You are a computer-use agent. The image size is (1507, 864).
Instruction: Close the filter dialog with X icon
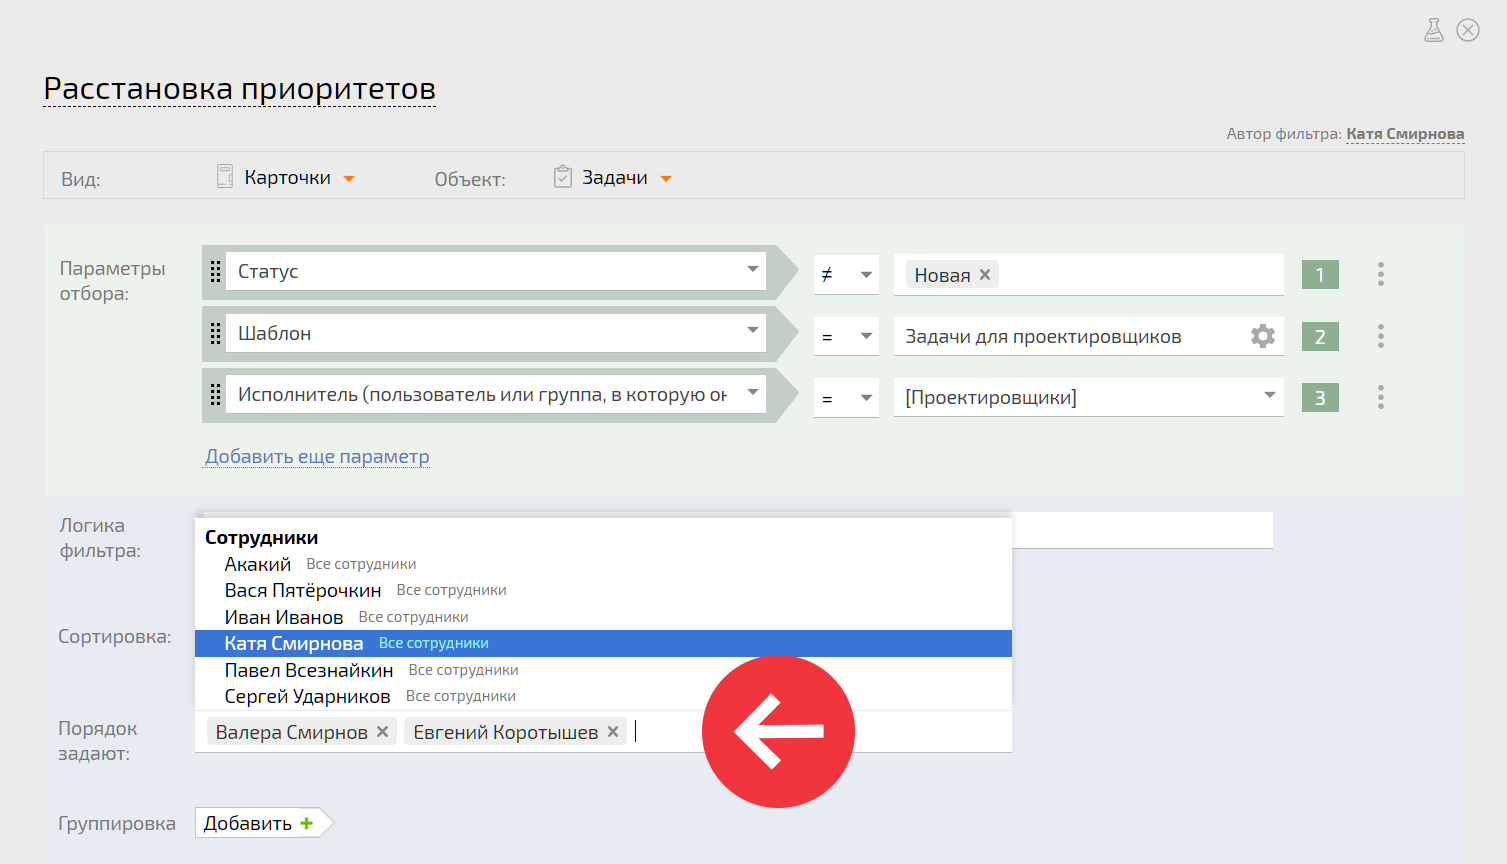[x=1468, y=30]
